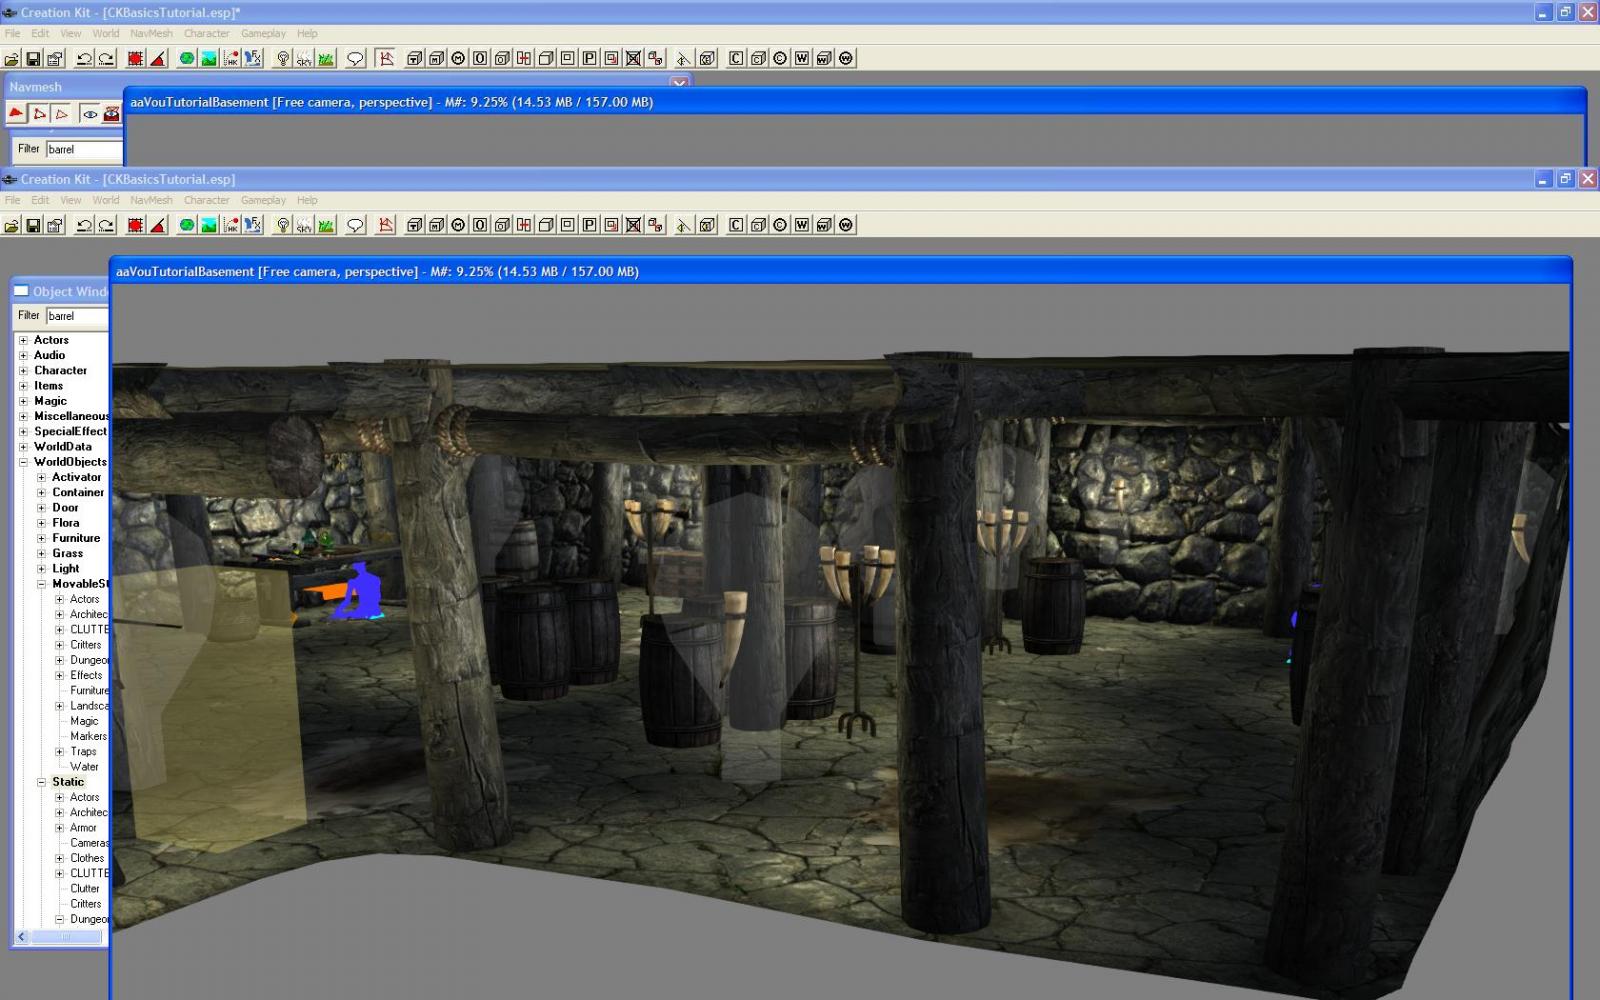Toggle light bulb icon in back window toolbar
The image size is (1600, 1000).
[x=283, y=59]
